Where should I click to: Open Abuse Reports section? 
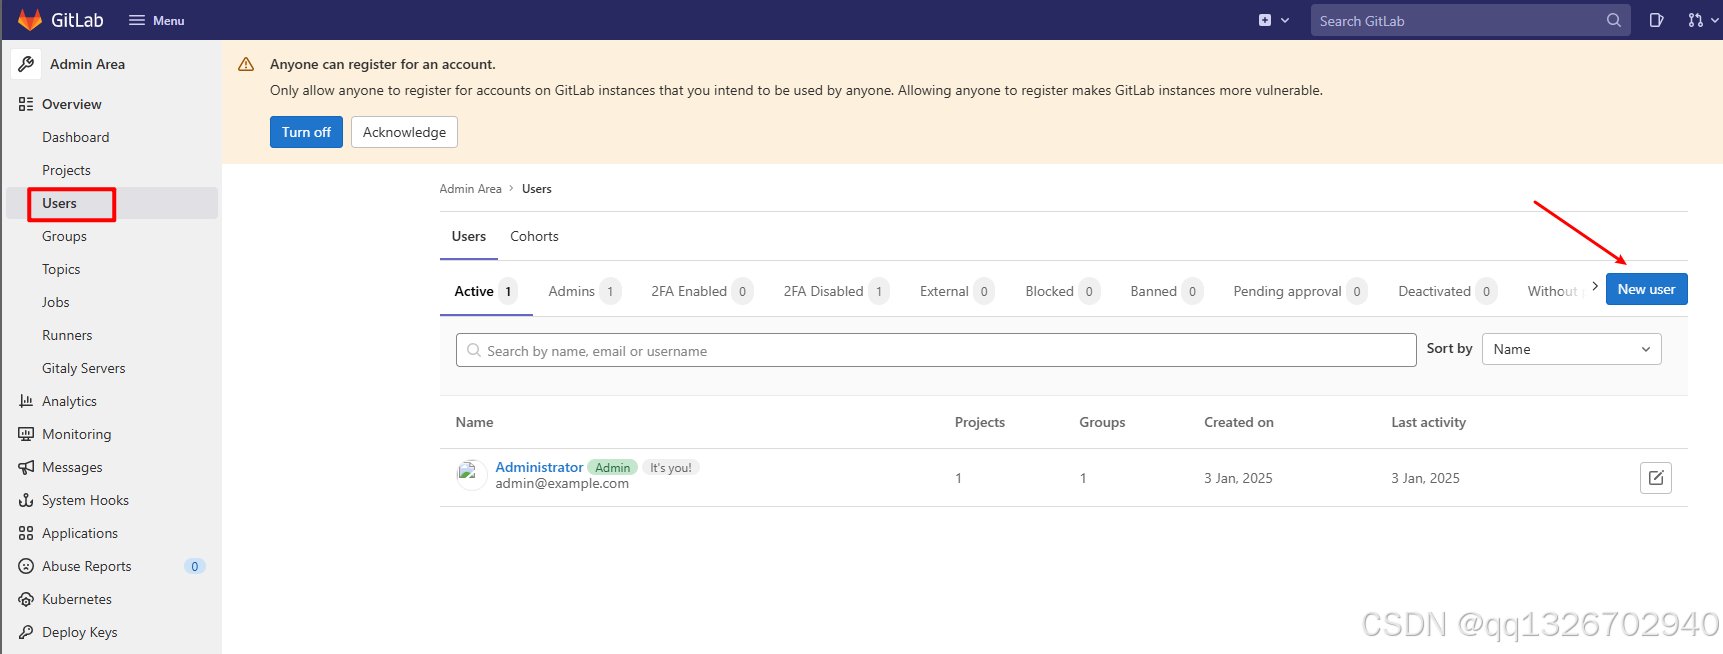[87, 566]
